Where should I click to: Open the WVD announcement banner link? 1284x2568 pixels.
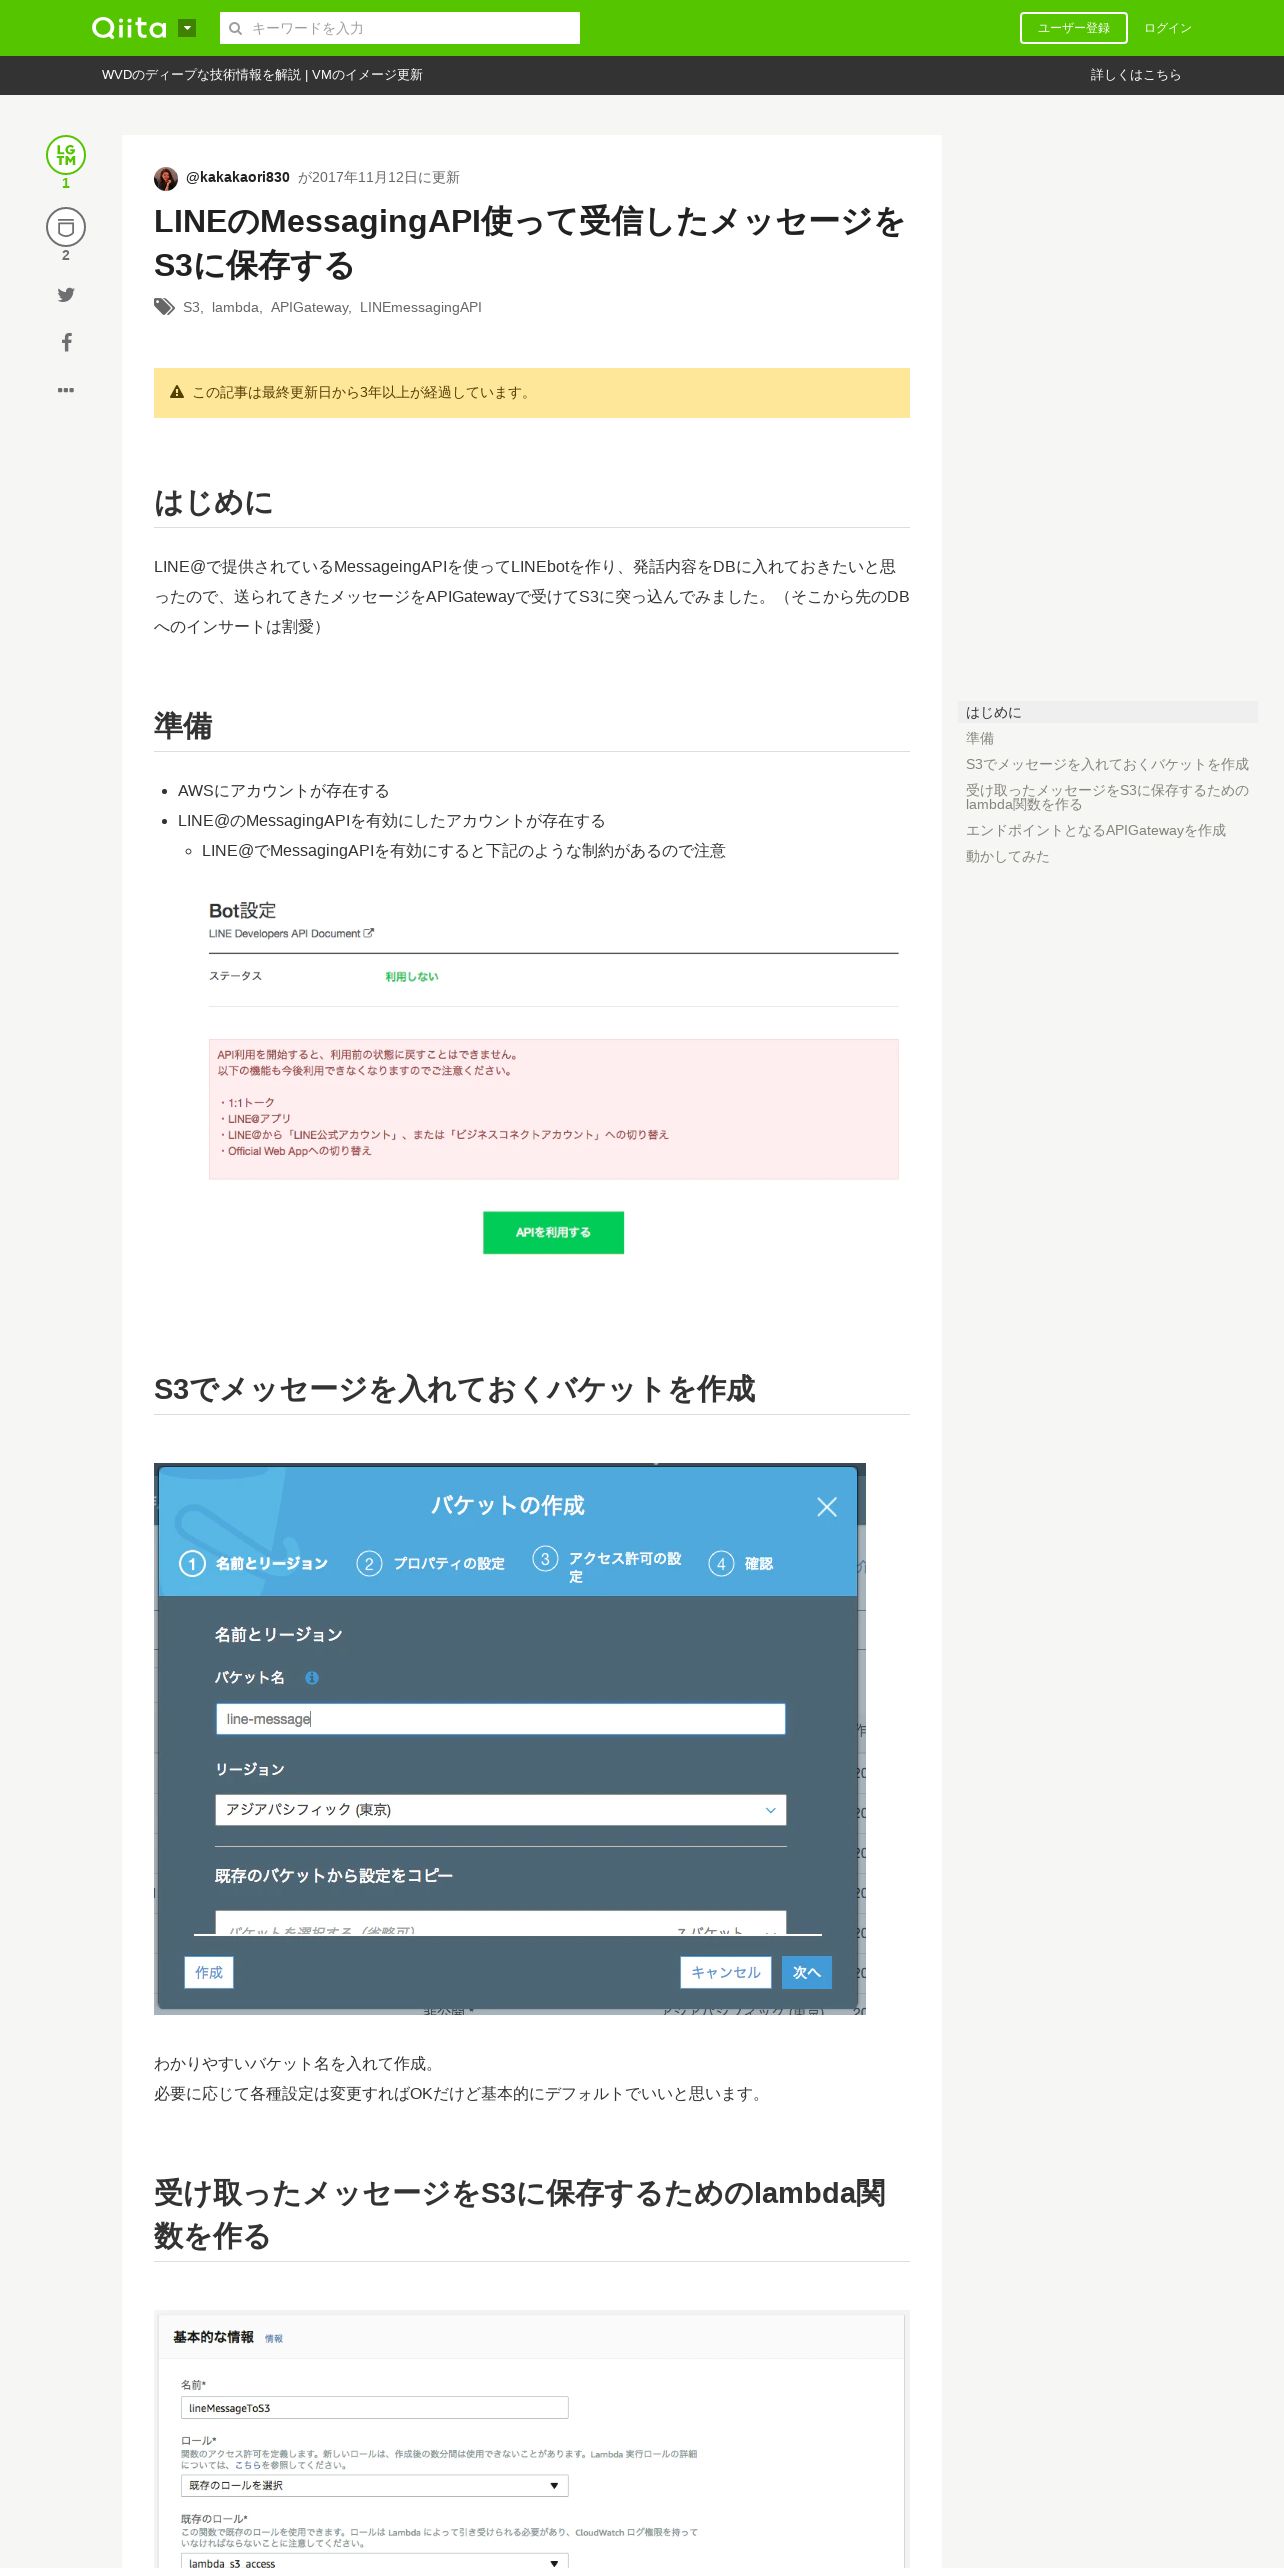[x=262, y=75]
